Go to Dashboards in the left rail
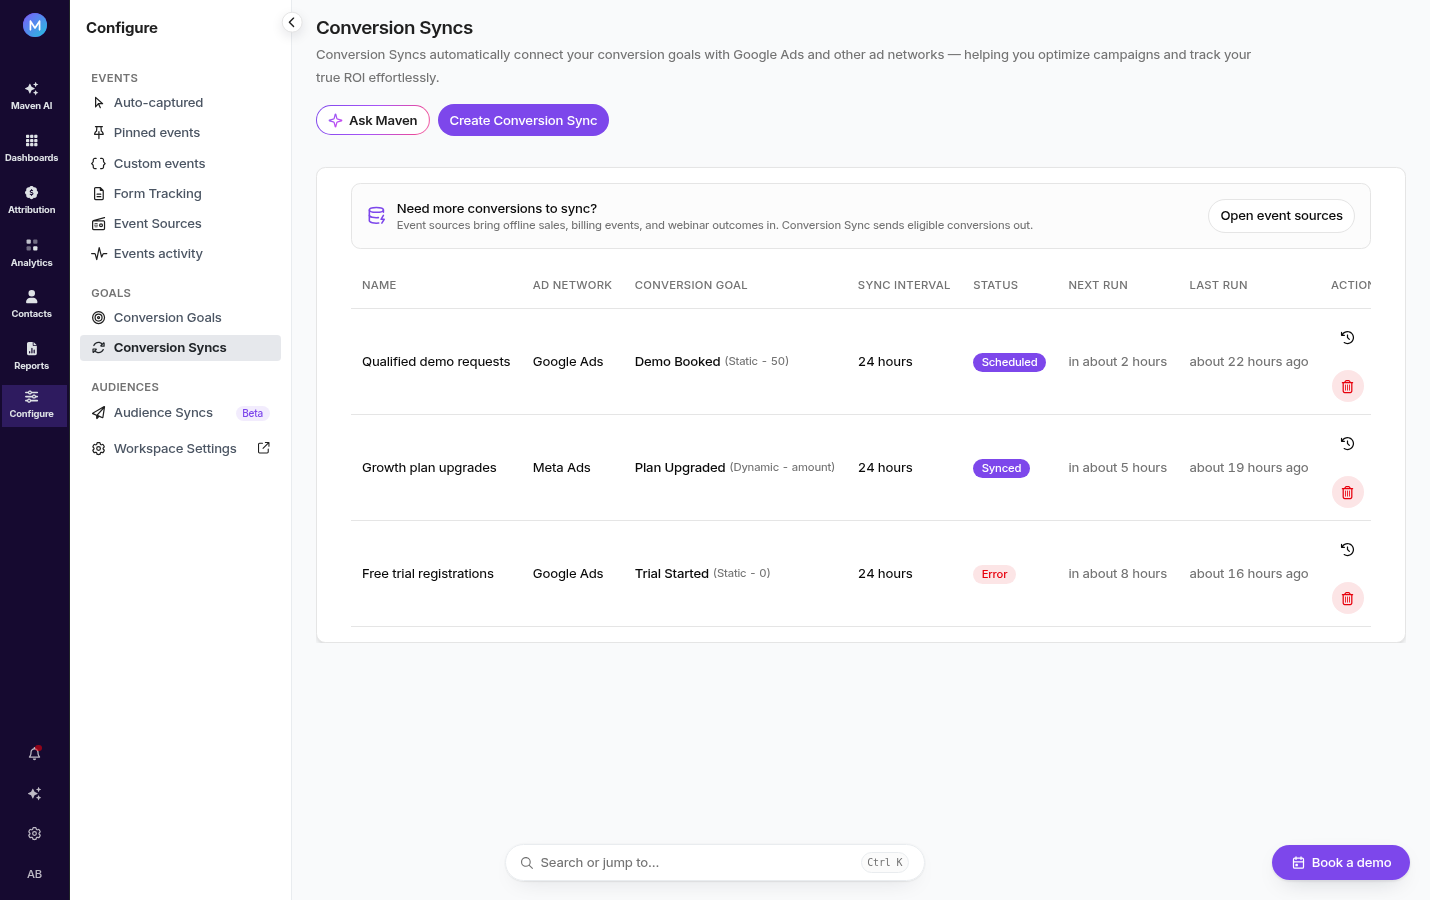 (32, 148)
